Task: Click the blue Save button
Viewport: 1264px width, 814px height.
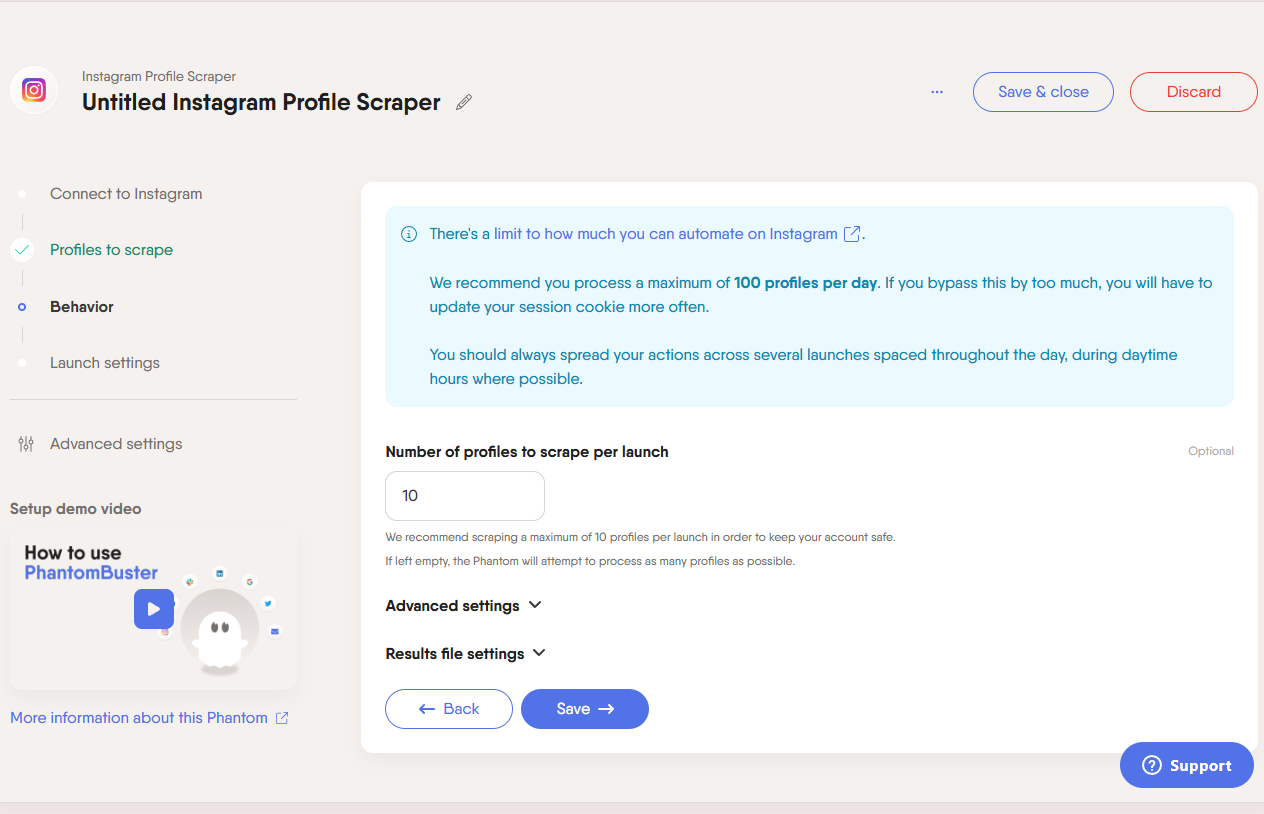Action: pos(585,709)
